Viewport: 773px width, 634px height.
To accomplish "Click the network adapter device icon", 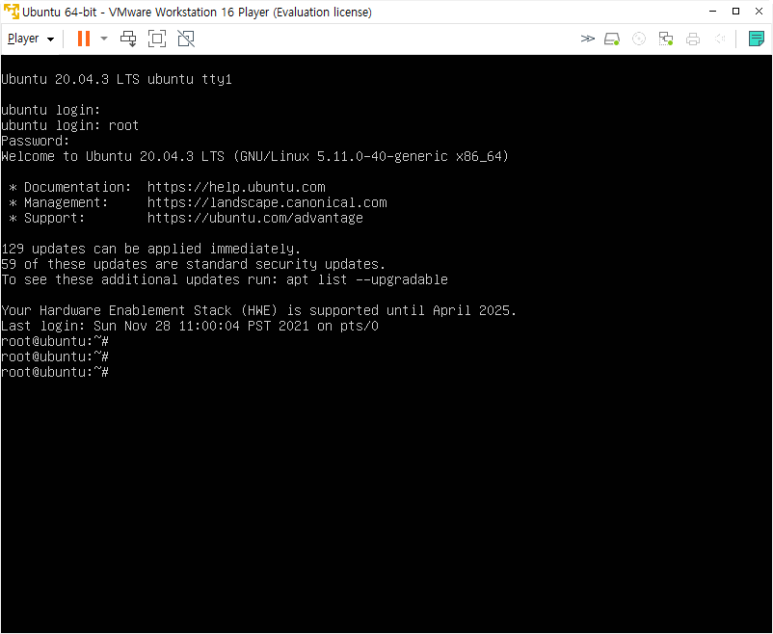I will point(666,39).
